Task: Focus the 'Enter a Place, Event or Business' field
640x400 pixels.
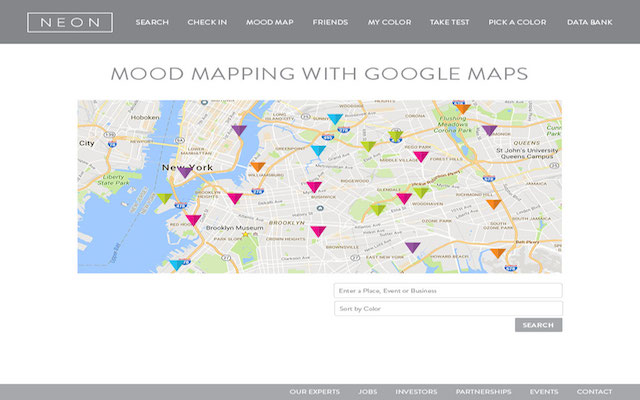Action: (x=448, y=291)
